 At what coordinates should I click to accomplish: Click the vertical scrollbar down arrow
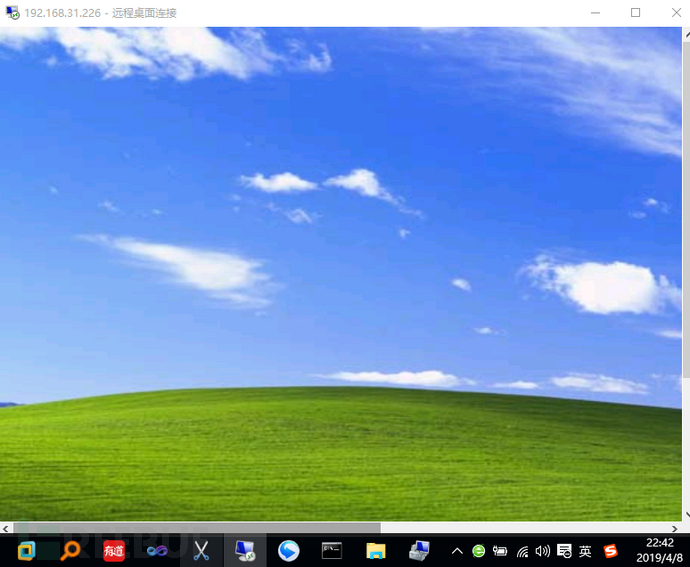tap(686, 514)
